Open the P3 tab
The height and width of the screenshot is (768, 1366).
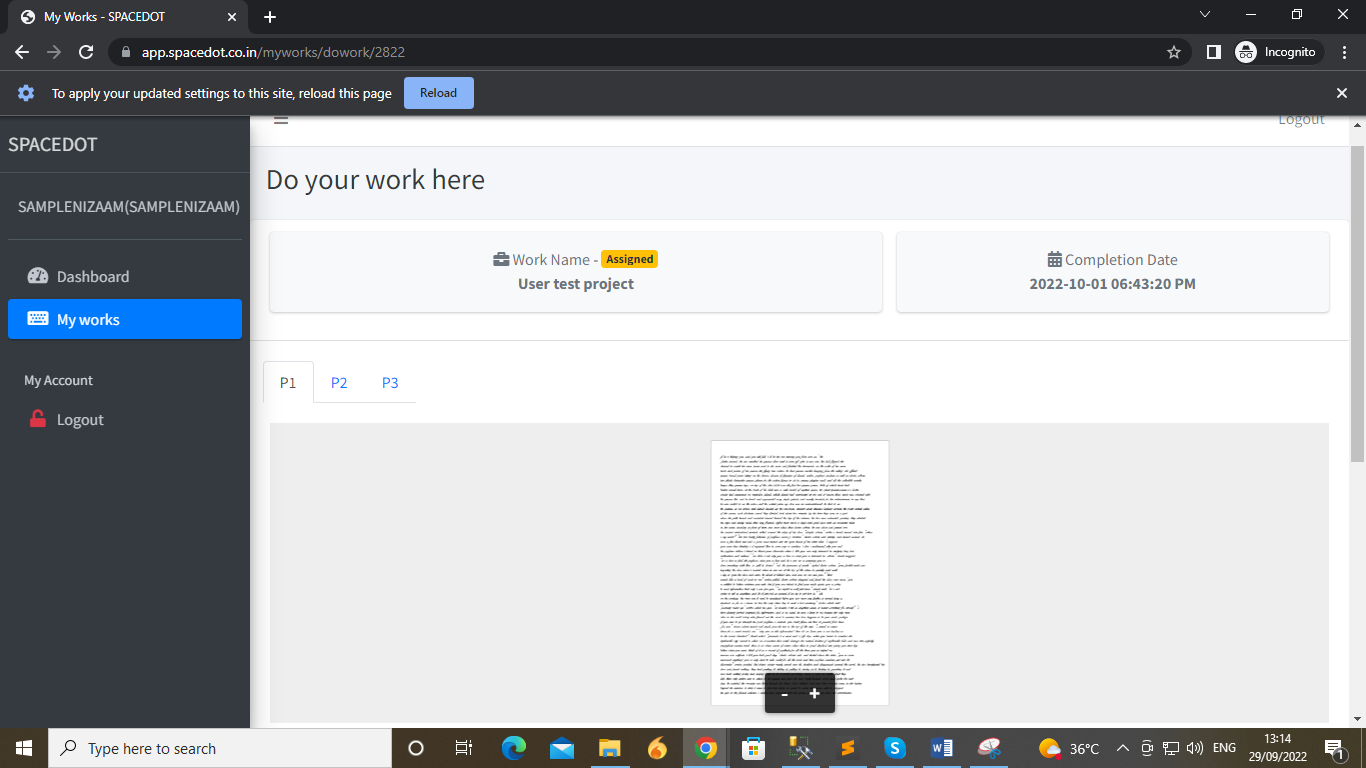coord(390,382)
